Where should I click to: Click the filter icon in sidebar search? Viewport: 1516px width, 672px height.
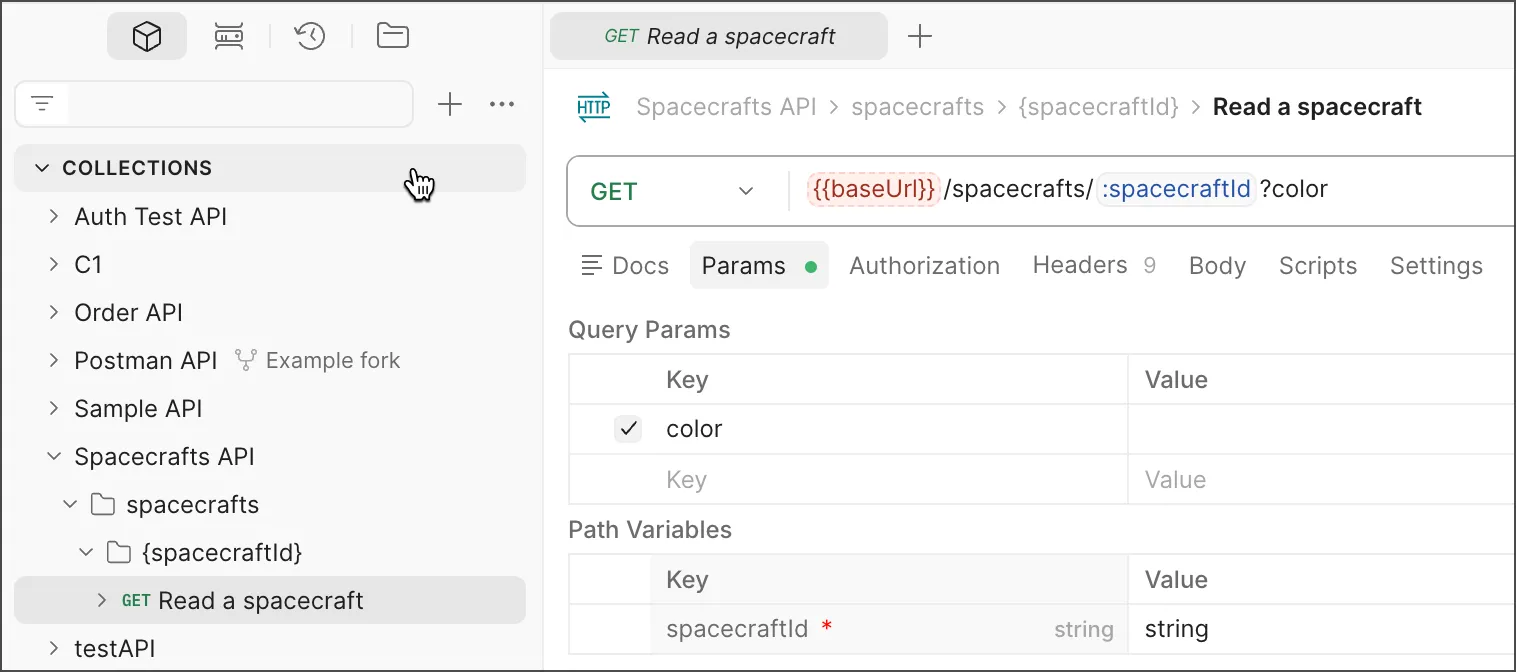coord(42,104)
